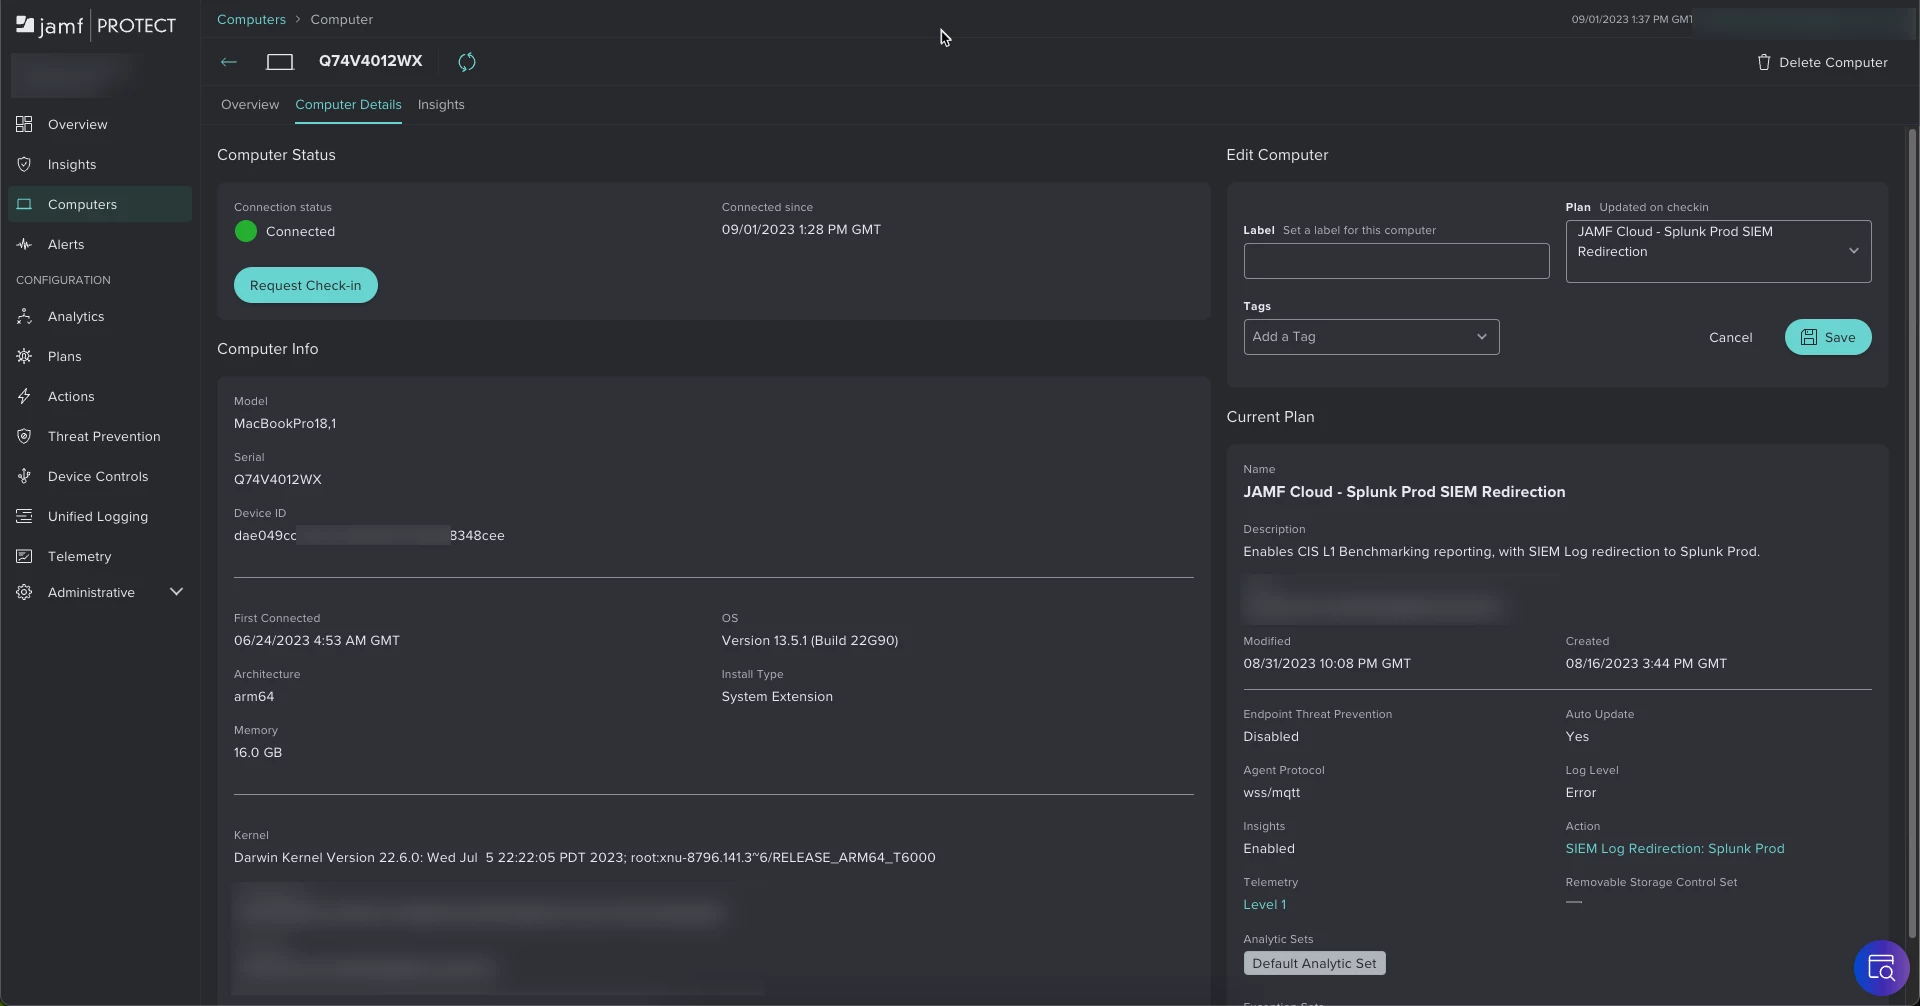The height and width of the screenshot is (1006, 1920).
Task: Click the Darwin Kernel Version string
Action: 584,857
